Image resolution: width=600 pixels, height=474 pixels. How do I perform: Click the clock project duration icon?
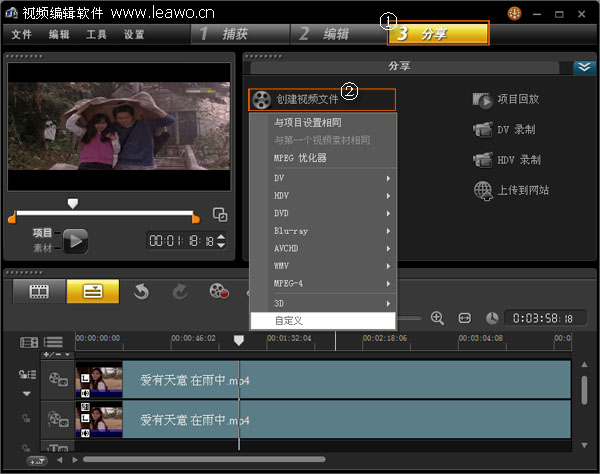coord(492,318)
